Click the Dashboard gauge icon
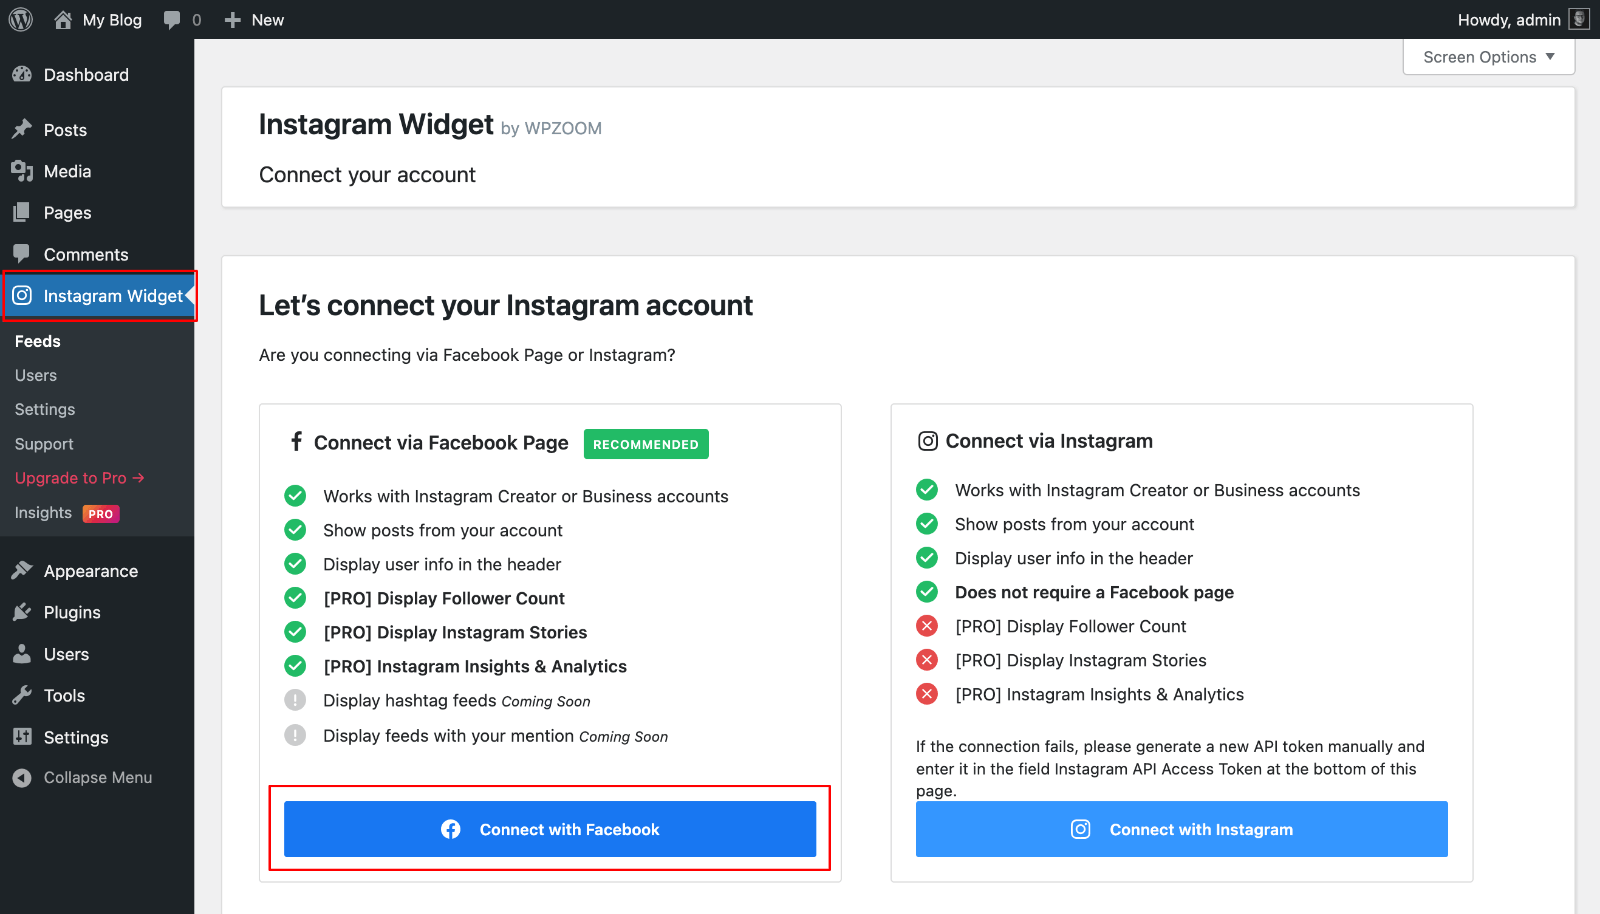The height and width of the screenshot is (914, 1600). 22,74
